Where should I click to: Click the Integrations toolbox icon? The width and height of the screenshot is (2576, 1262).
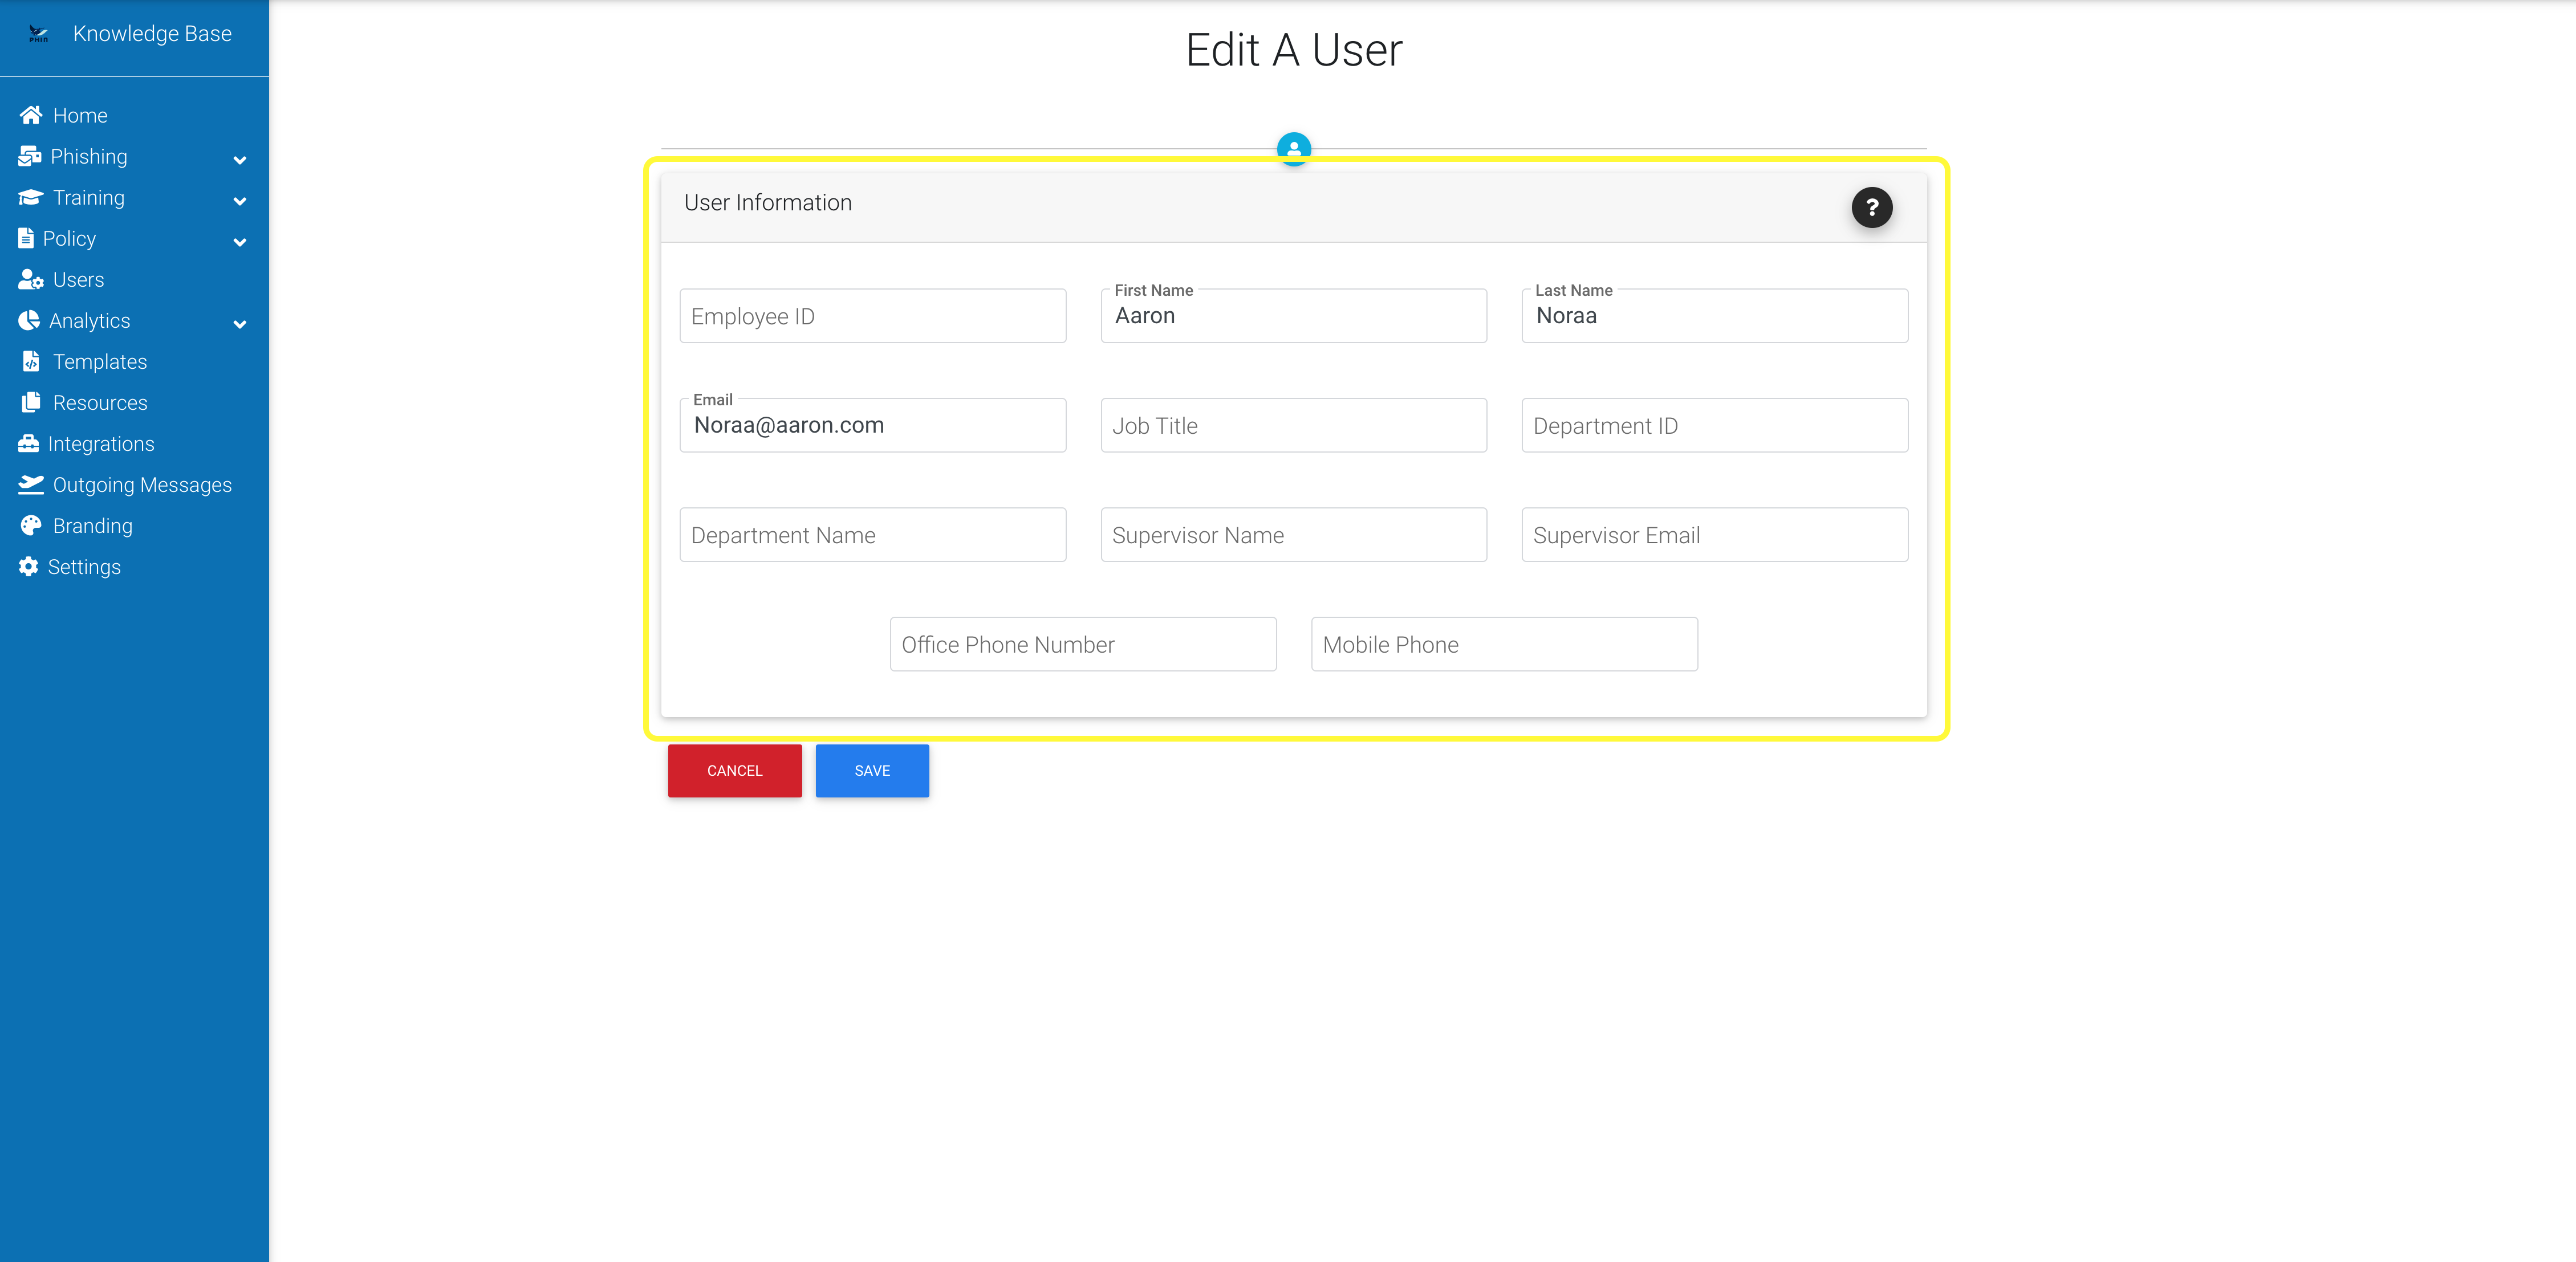point(29,443)
